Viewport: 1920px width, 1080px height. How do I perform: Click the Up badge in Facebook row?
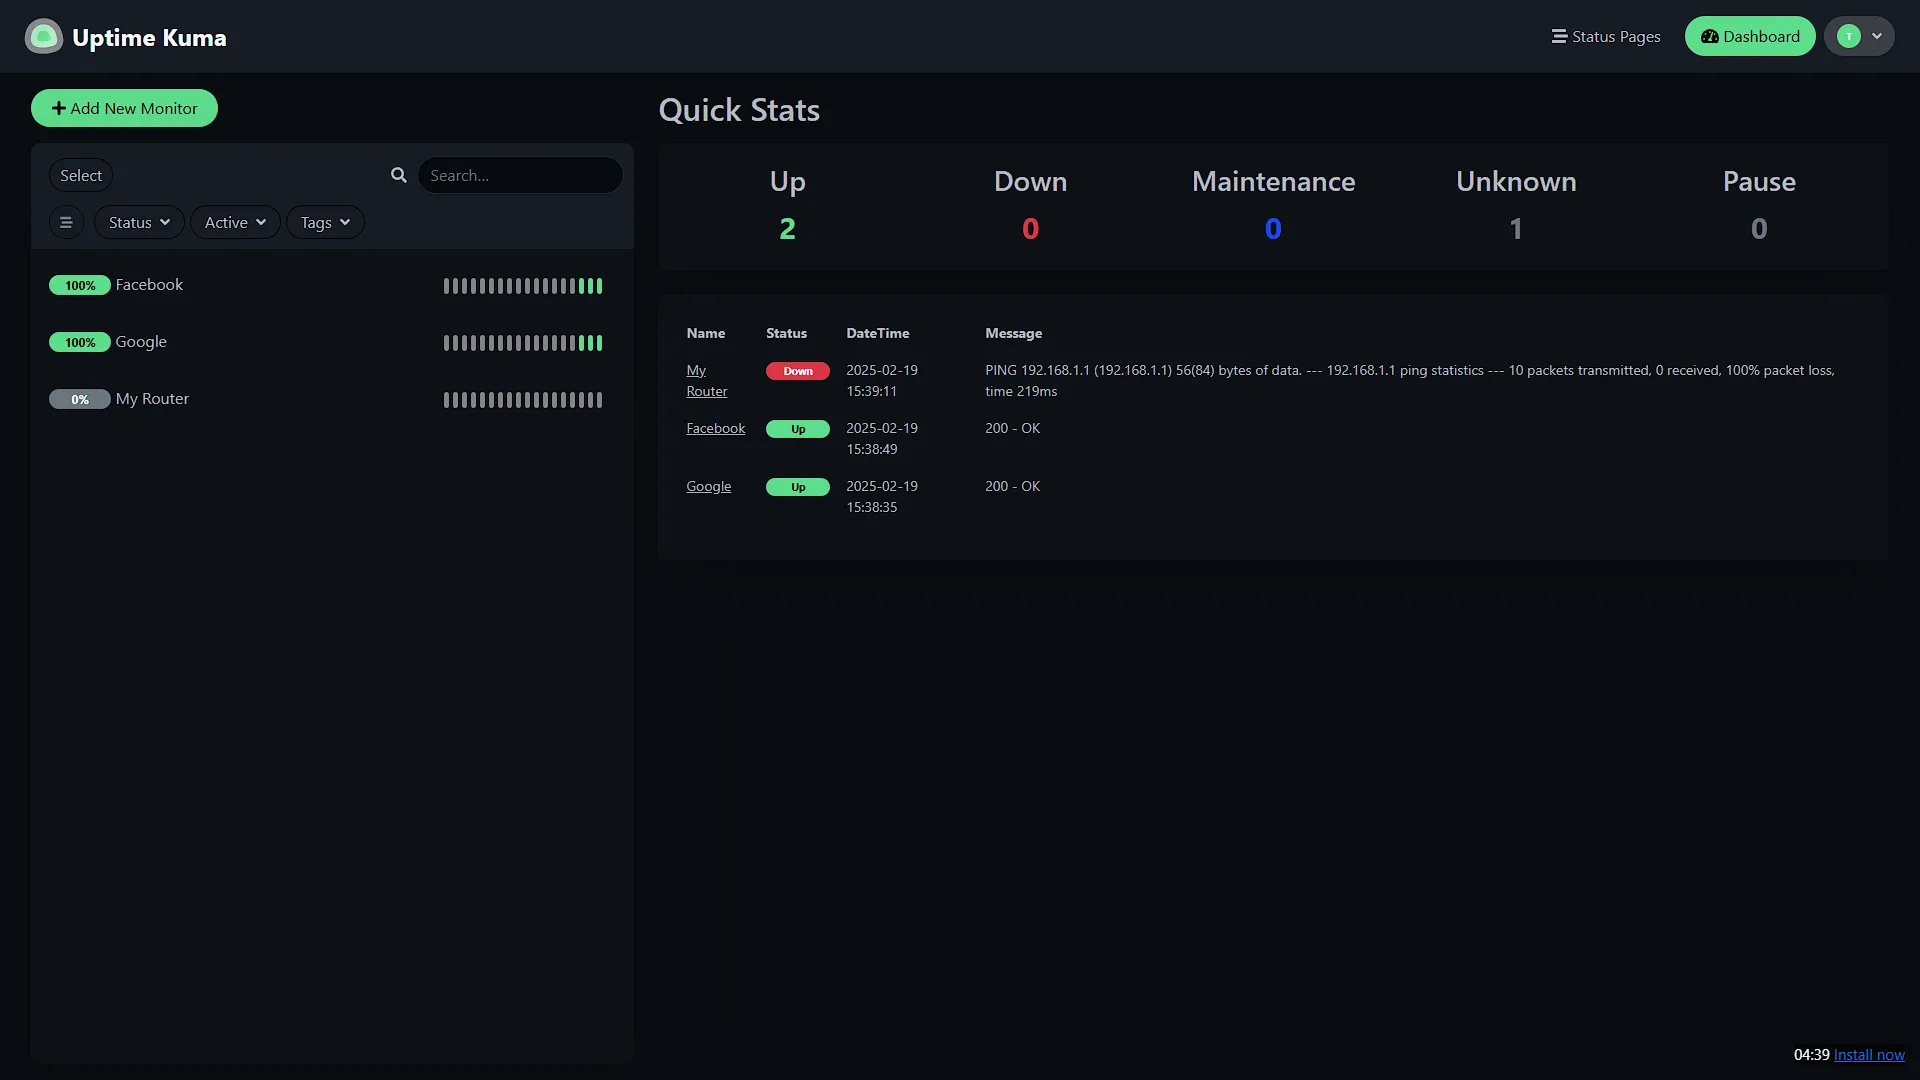(798, 429)
